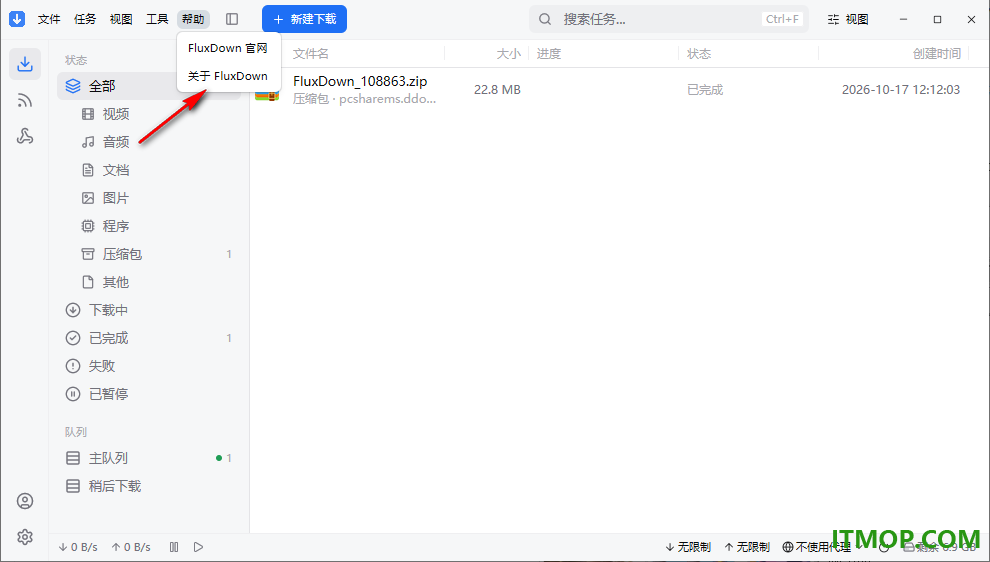Filter by 程序 category
The height and width of the screenshot is (562, 990).
pos(149,226)
